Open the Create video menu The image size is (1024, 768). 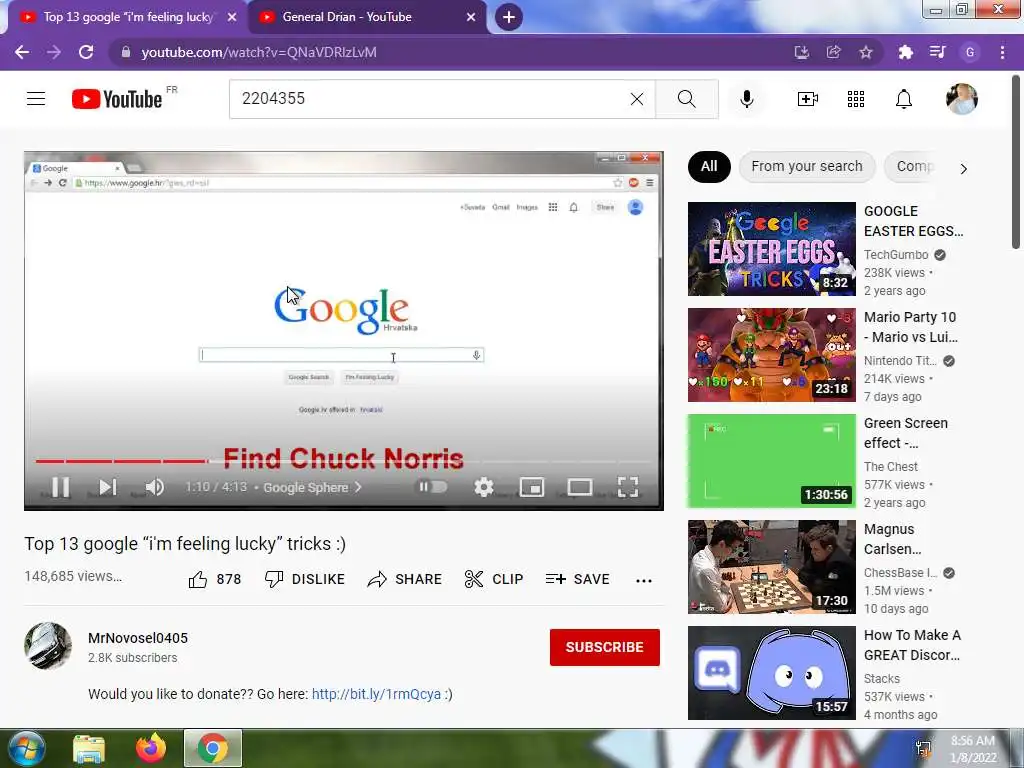coord(808,99)
